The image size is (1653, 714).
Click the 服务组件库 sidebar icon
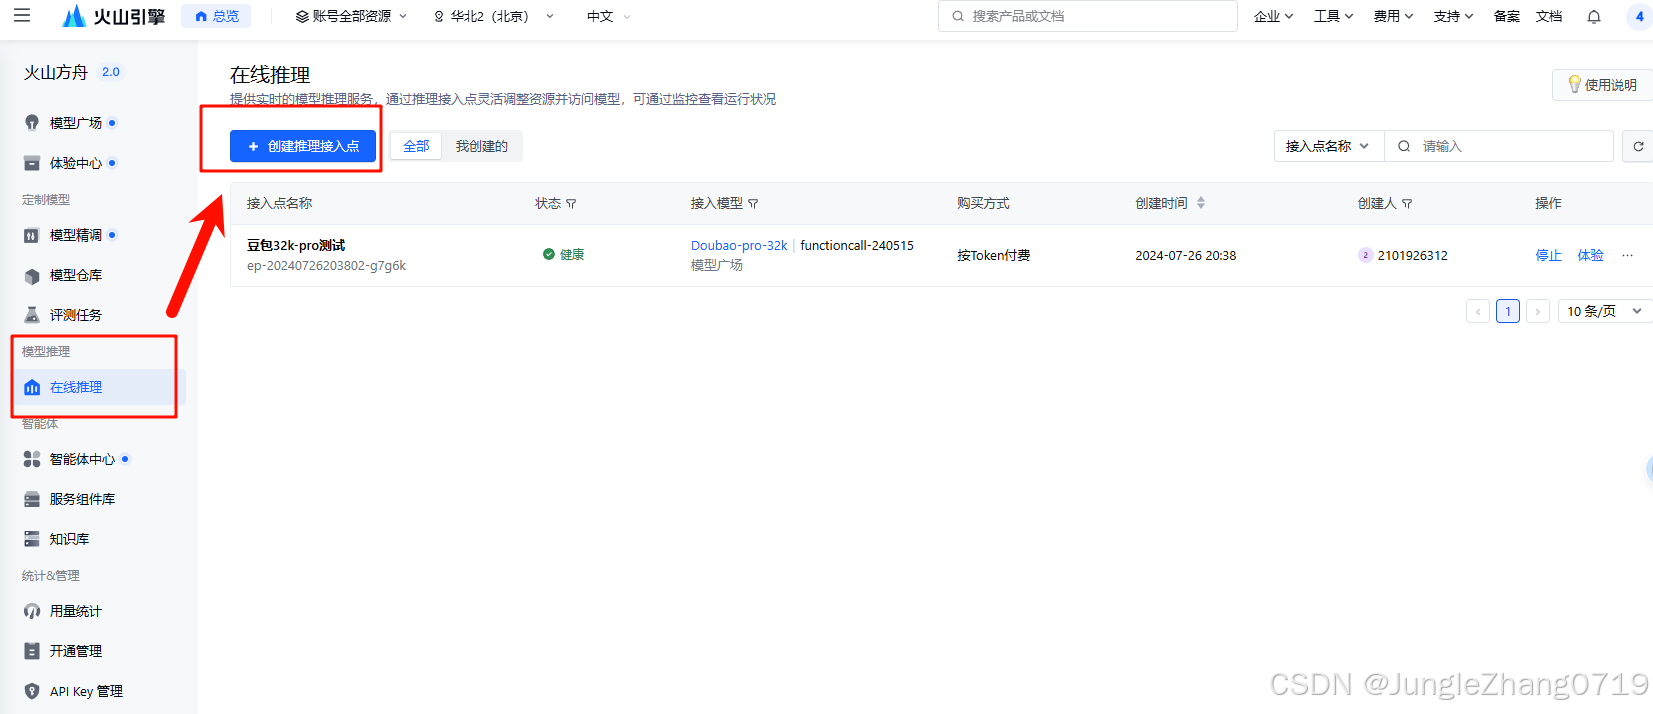pyautogui.click(x=32, y=499)
